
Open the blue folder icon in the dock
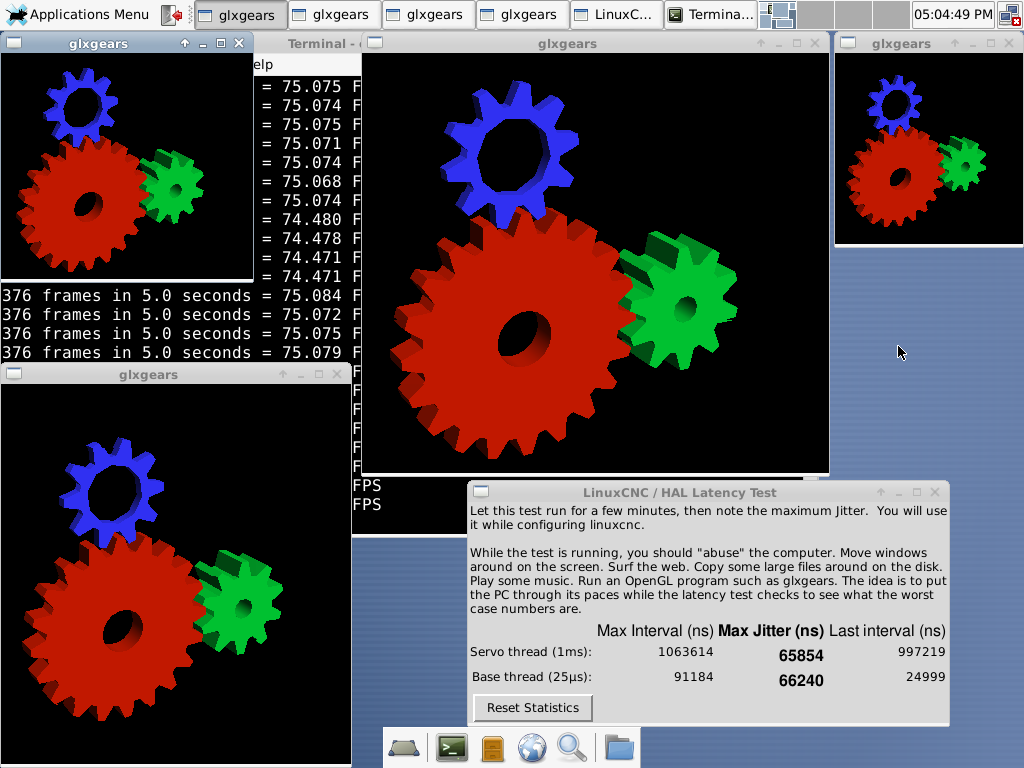point(619,748)
